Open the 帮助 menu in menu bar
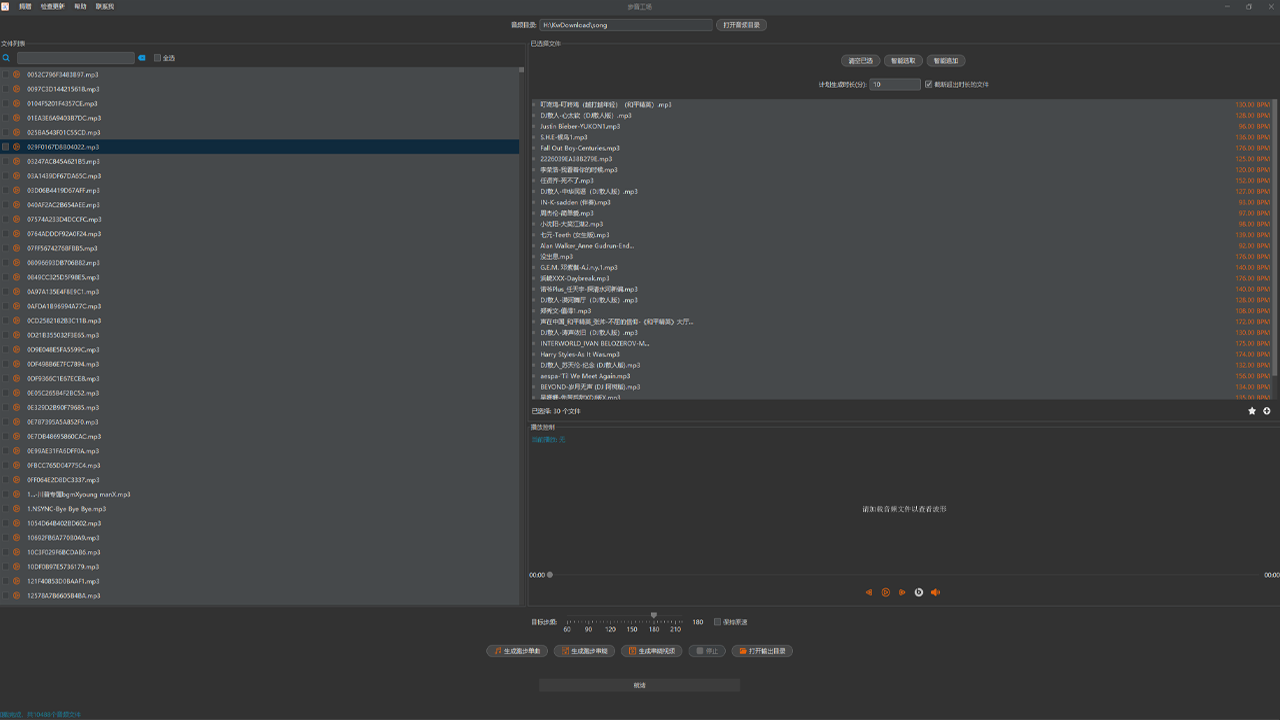Screen dimensions: 1280x720 point(80,6)
